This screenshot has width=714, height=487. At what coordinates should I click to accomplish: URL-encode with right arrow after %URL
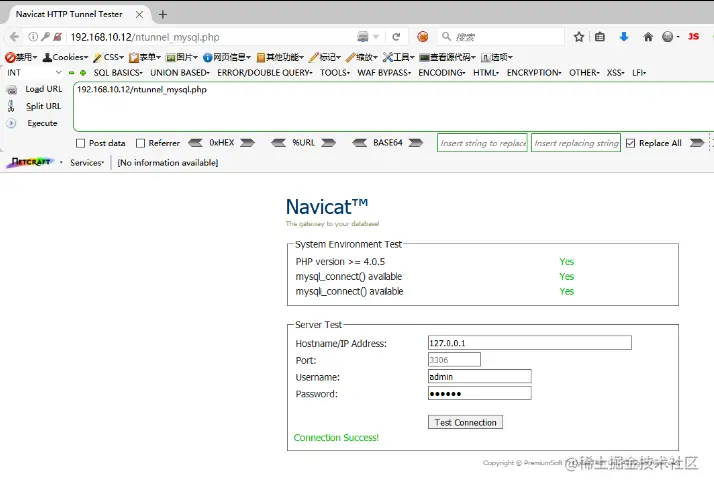coord(328,143)
